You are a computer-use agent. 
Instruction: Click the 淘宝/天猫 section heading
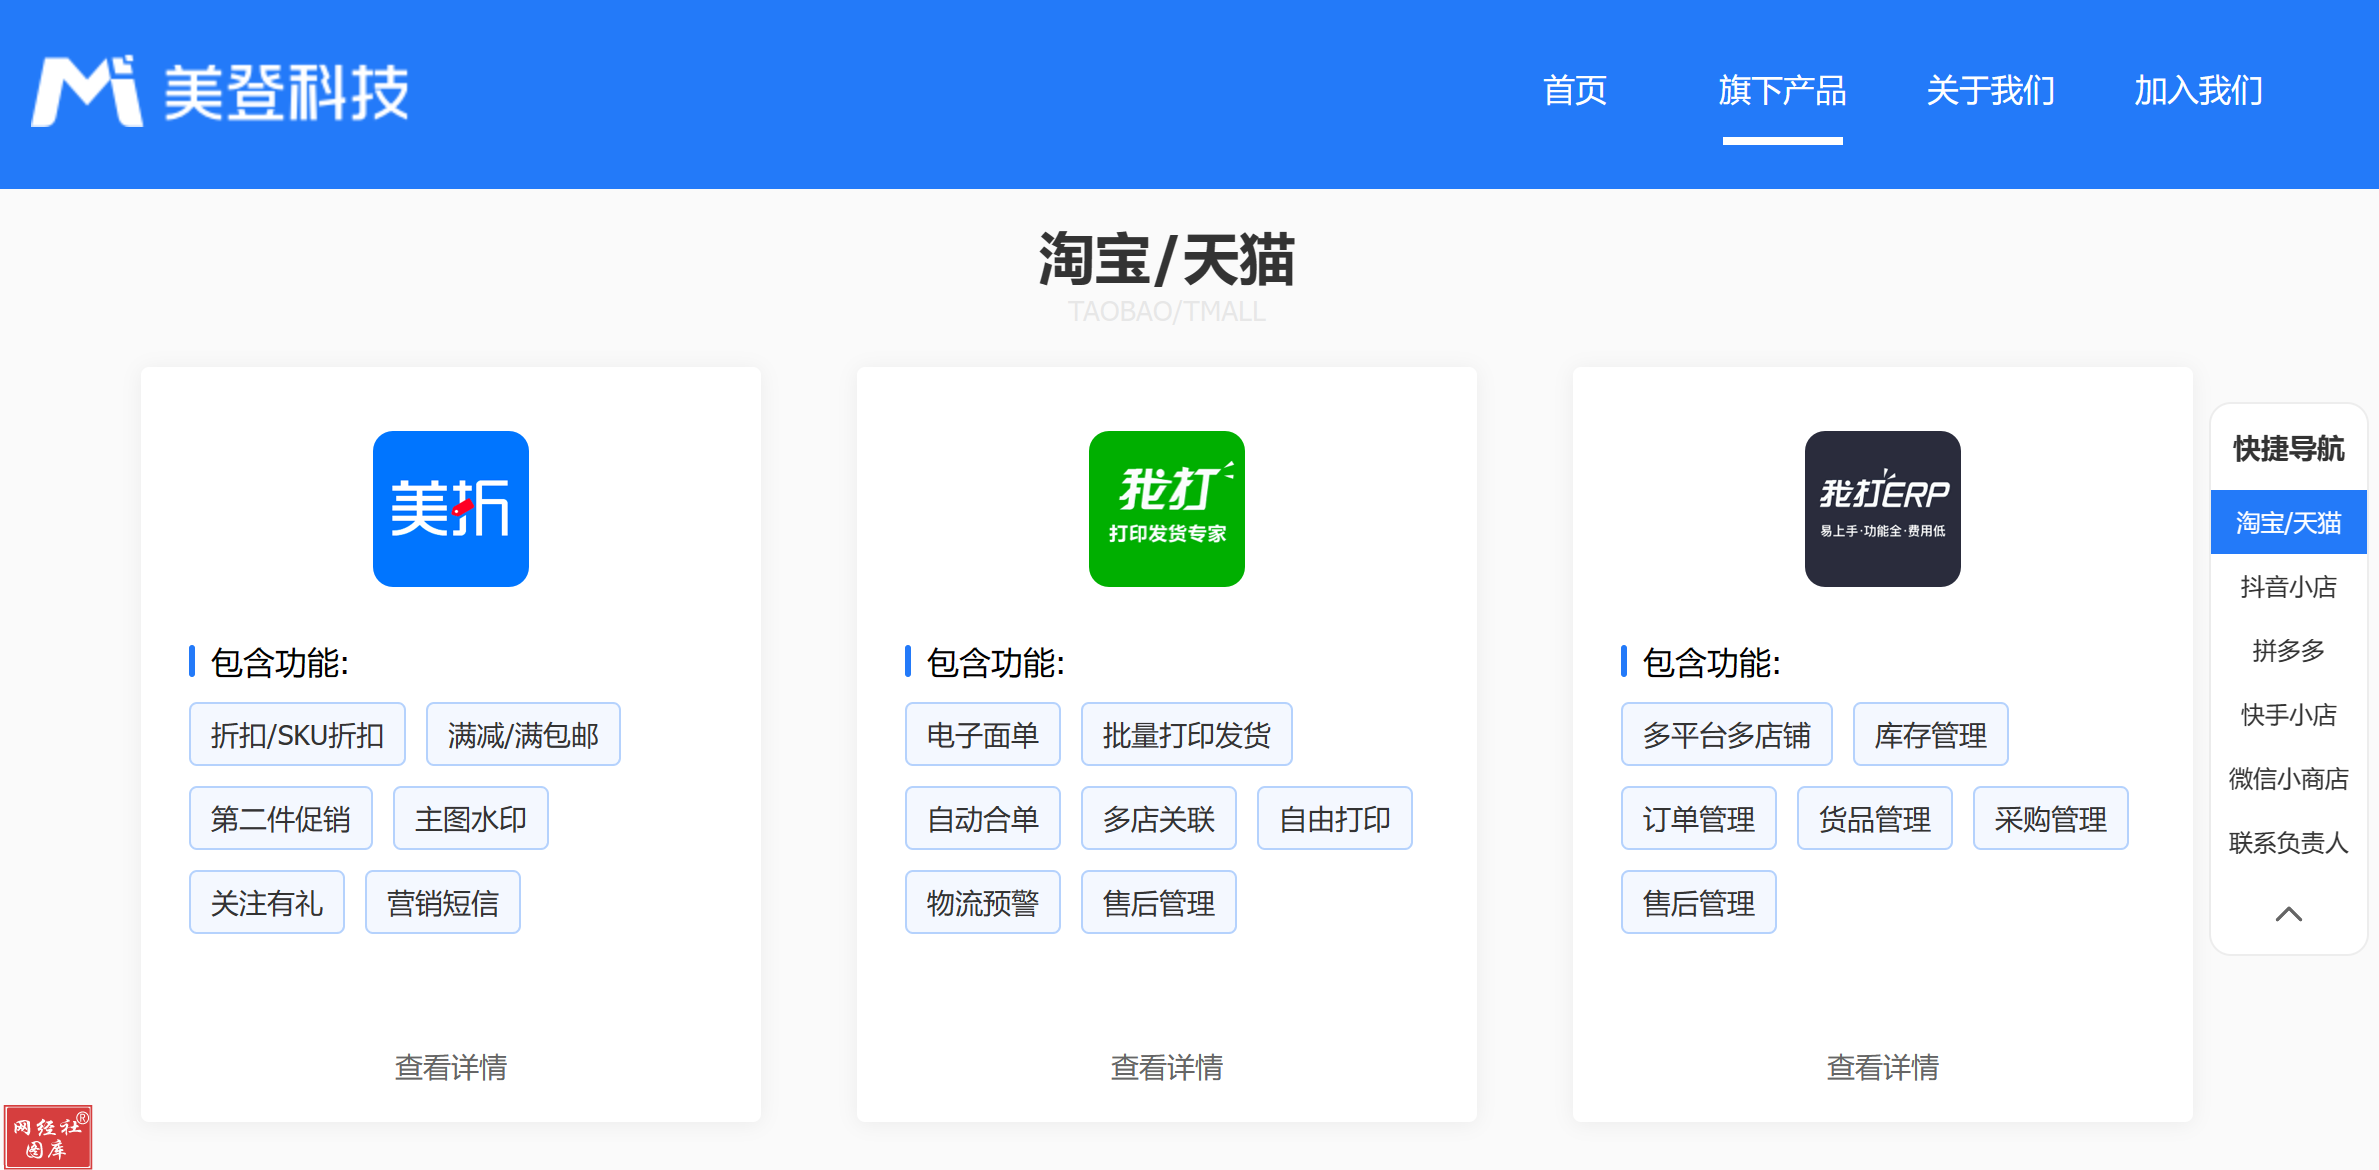[x=1167, y=260]
